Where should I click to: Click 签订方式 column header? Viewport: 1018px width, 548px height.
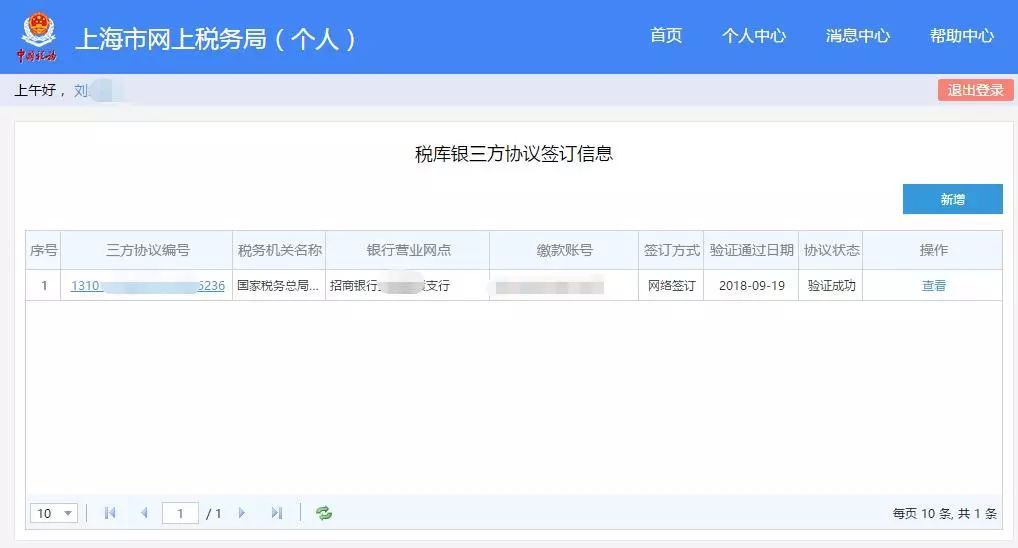(671, 250)
